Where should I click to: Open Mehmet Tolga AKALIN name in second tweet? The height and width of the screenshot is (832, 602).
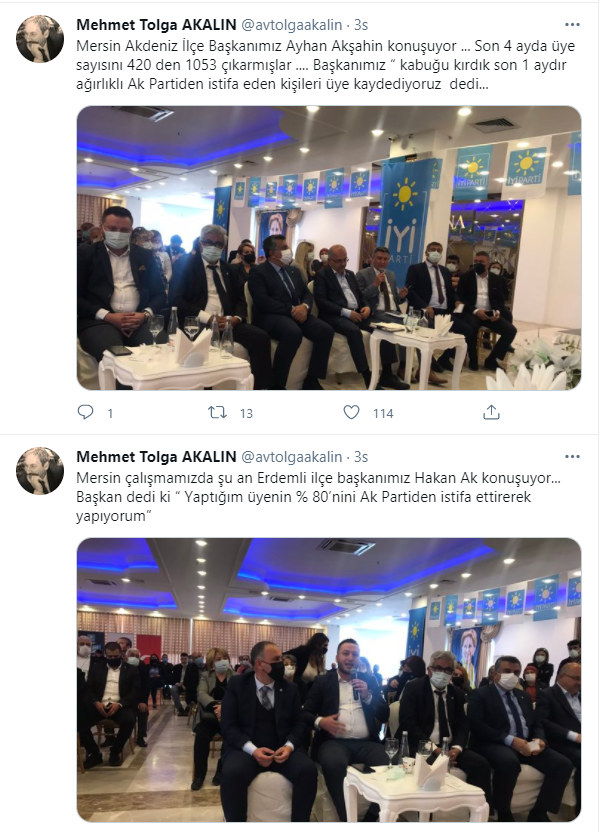(x=156, y=457)
